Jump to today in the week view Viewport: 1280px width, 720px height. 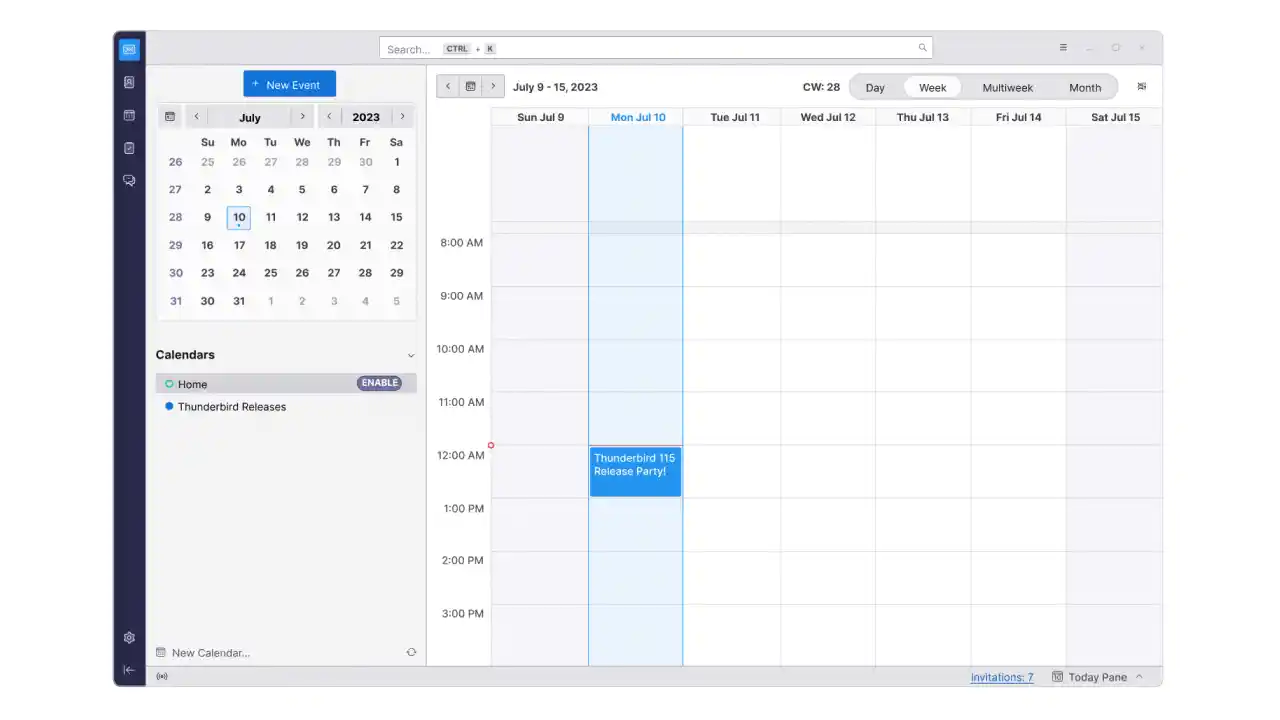coord(470,87)
